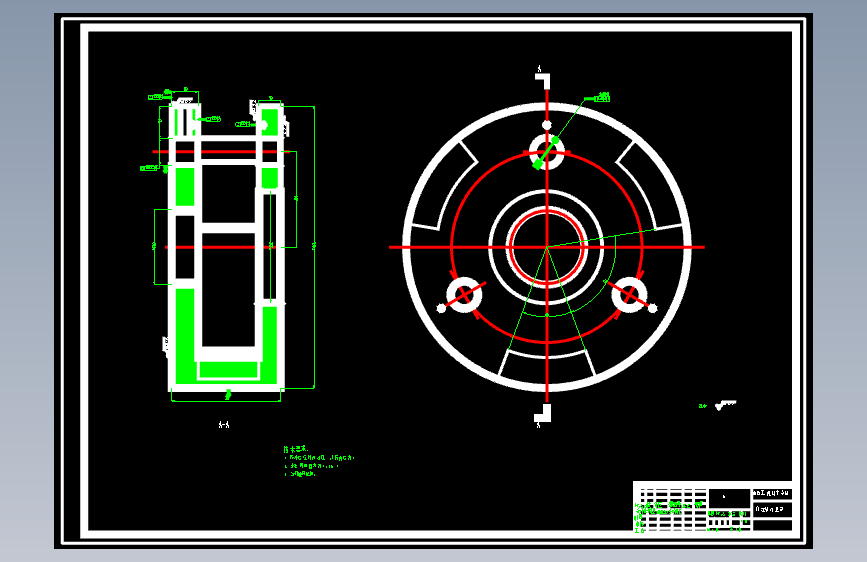Select the green technical requirements text block

pos(319,461)
